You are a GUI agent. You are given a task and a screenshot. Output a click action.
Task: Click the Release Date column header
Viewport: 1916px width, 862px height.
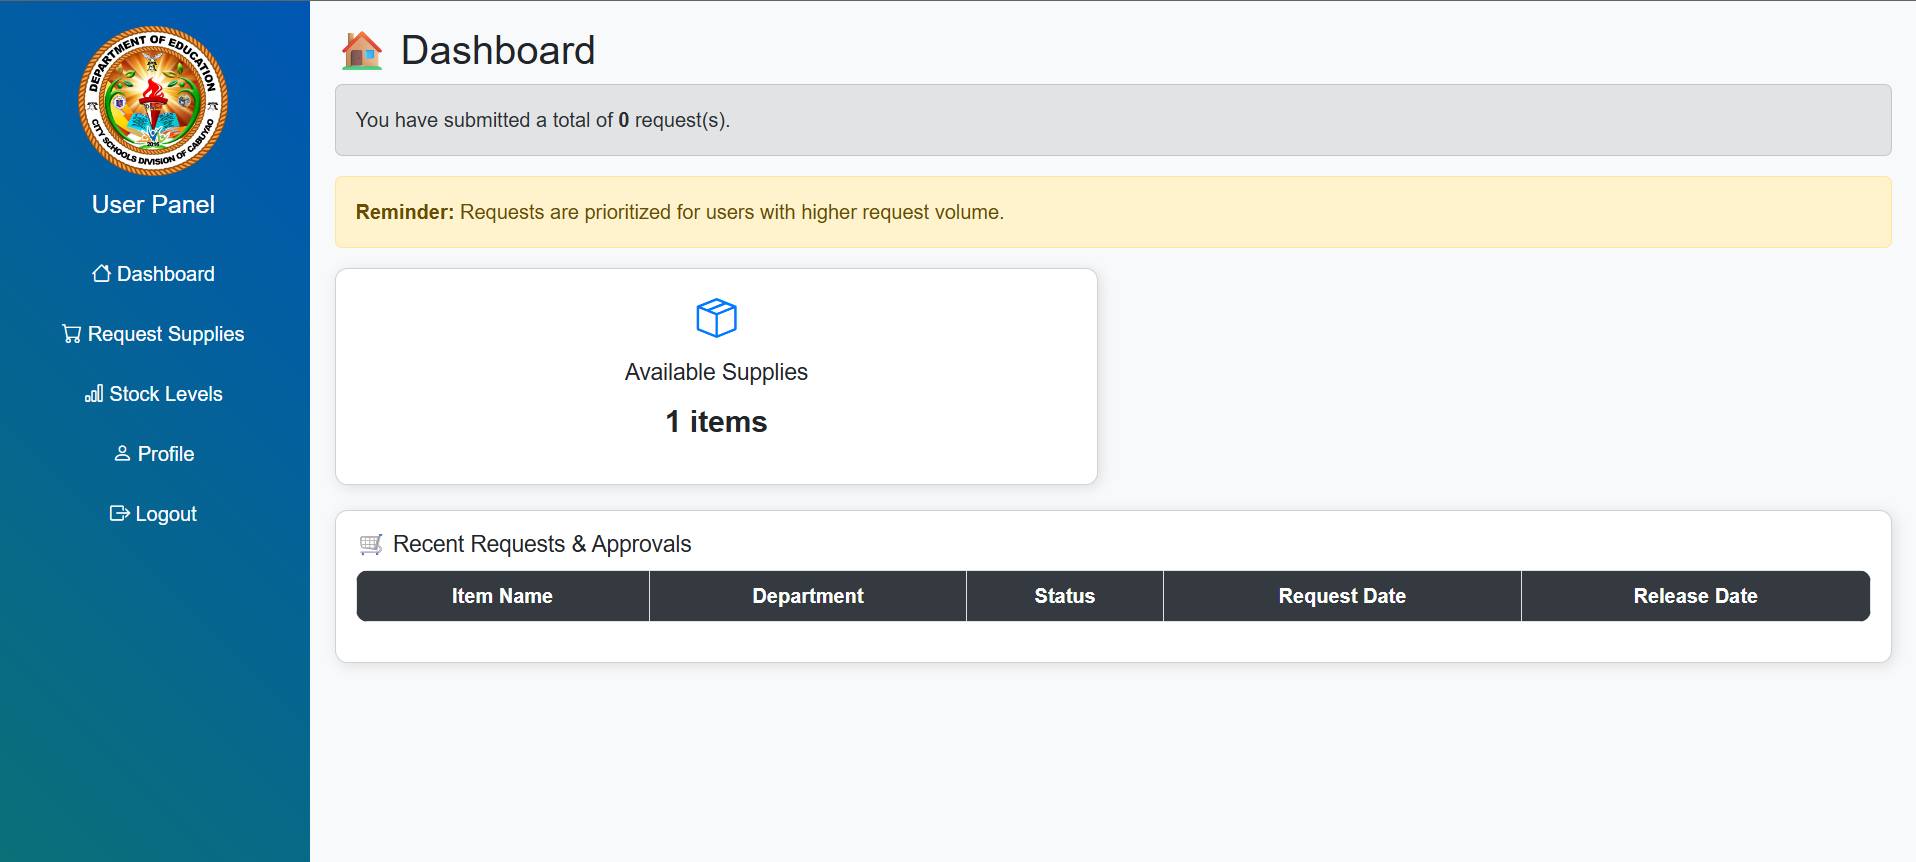pos(1696,596)
